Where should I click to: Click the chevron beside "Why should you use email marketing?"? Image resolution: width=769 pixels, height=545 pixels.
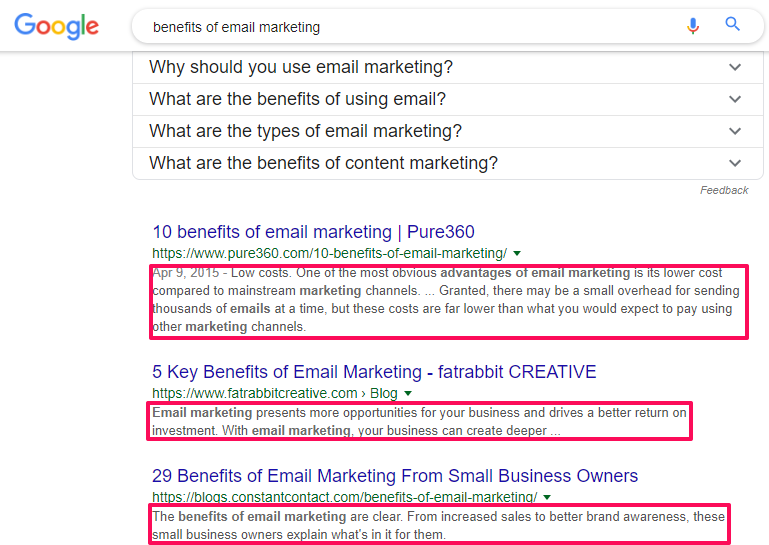tap(736, 67)
